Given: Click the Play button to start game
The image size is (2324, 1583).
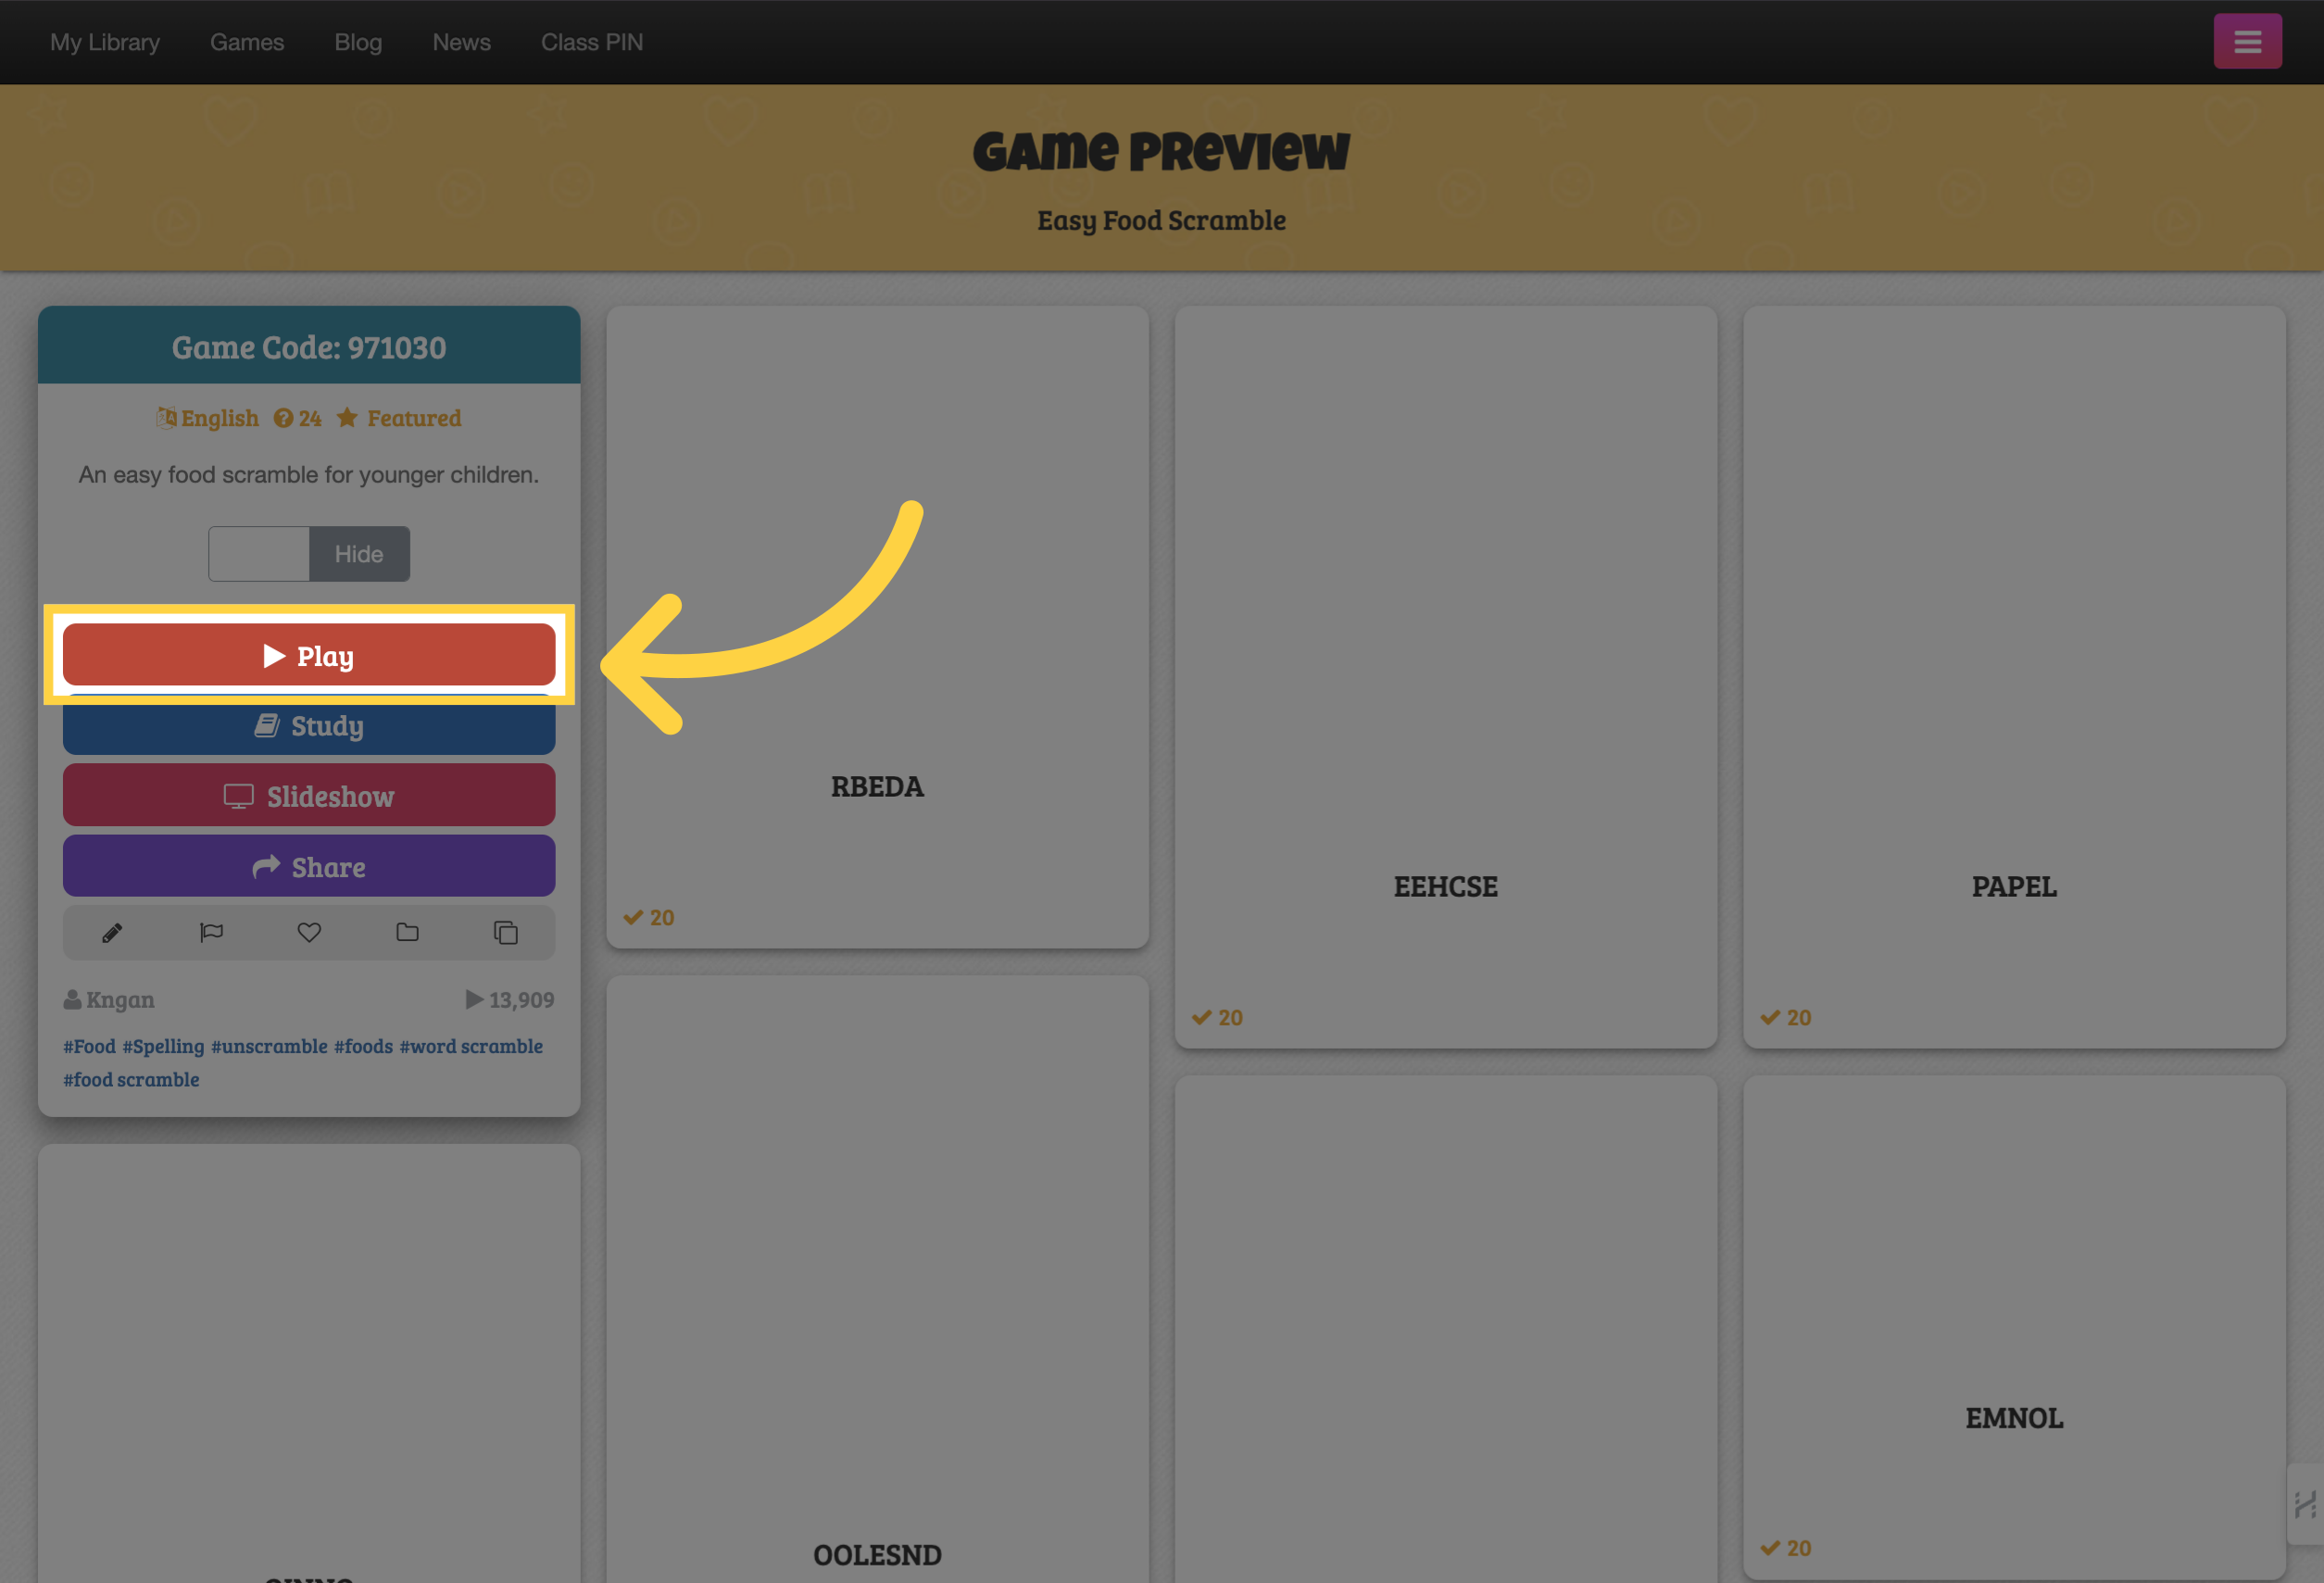Looking at the screenshot, I should tap(309, 654).
